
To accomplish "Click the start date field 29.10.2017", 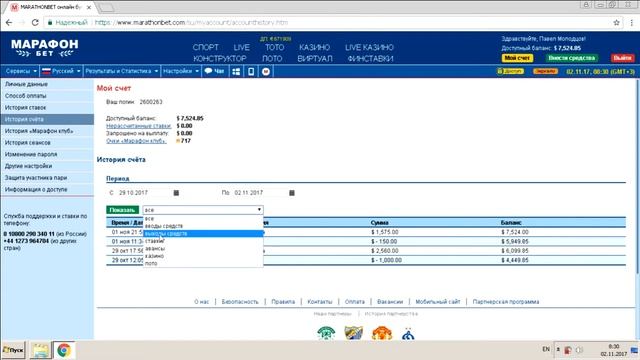I will [x=144, y=193].
